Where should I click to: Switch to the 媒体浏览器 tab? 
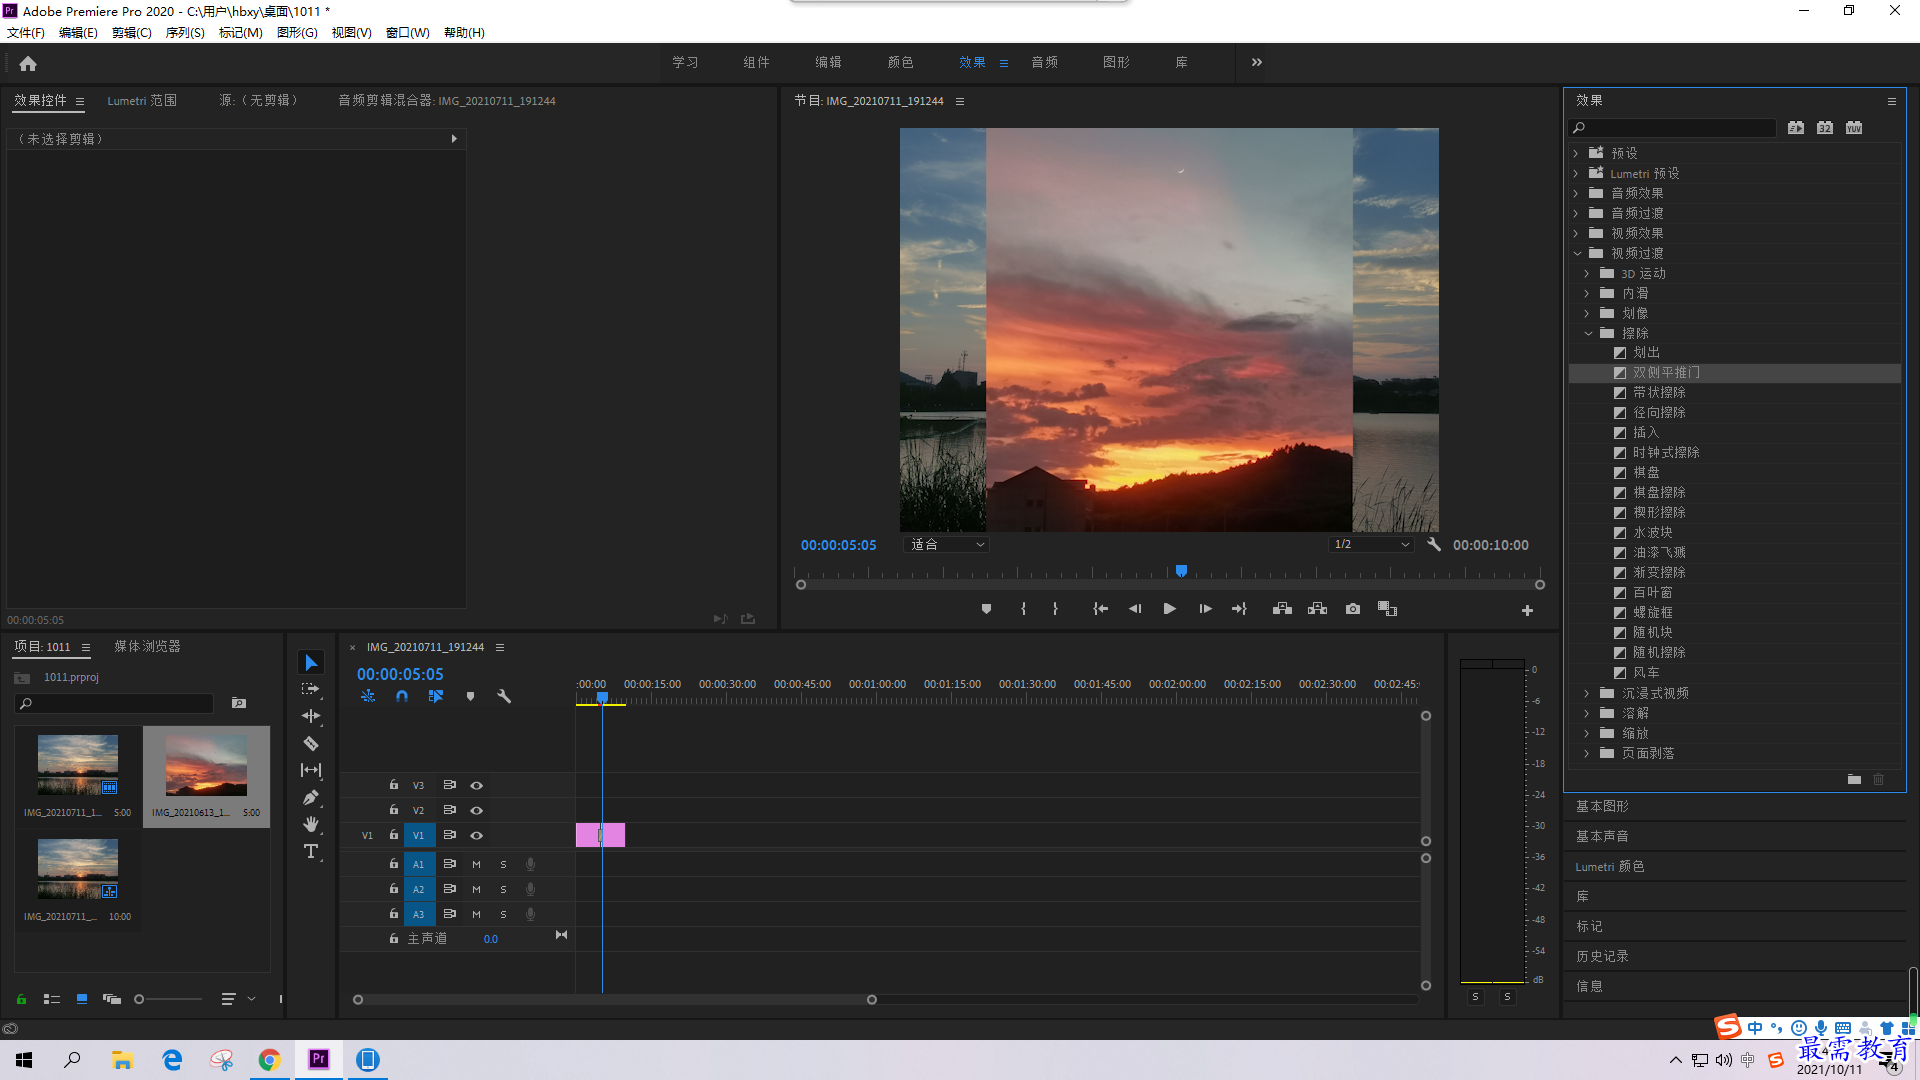click(x=147, y=646)
